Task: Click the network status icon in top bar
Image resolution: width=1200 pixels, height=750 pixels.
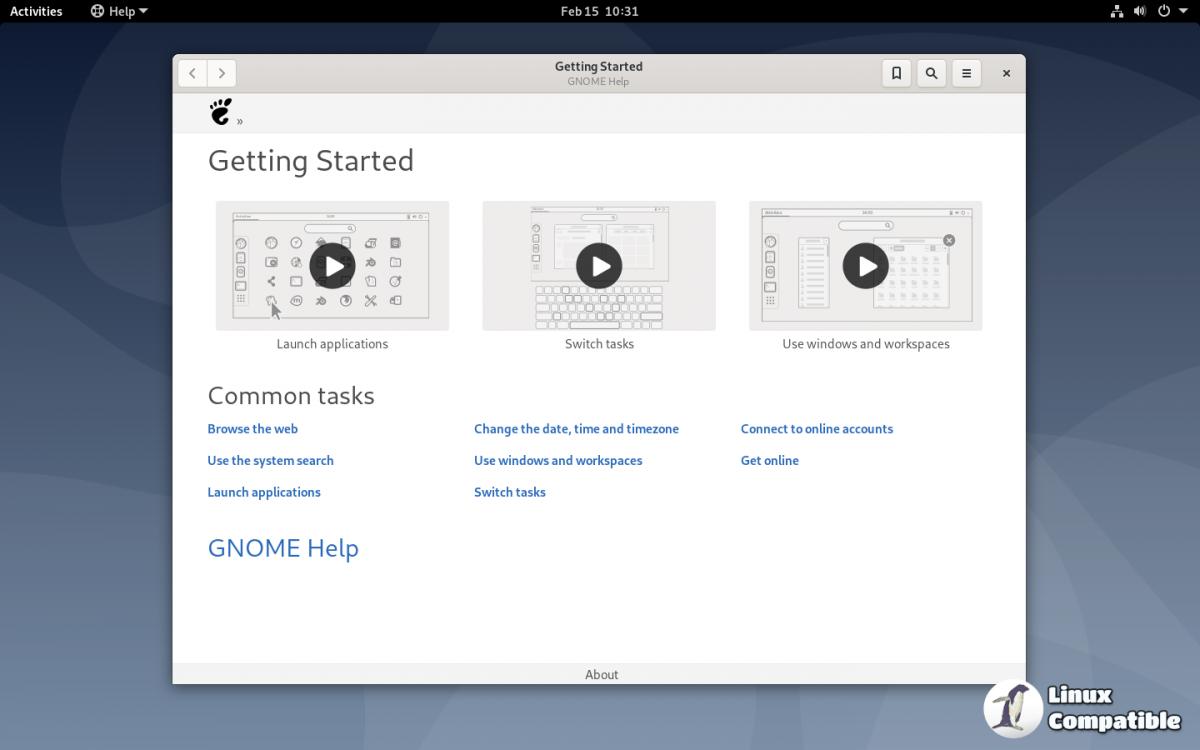Action: click(x=1117, y=11)
